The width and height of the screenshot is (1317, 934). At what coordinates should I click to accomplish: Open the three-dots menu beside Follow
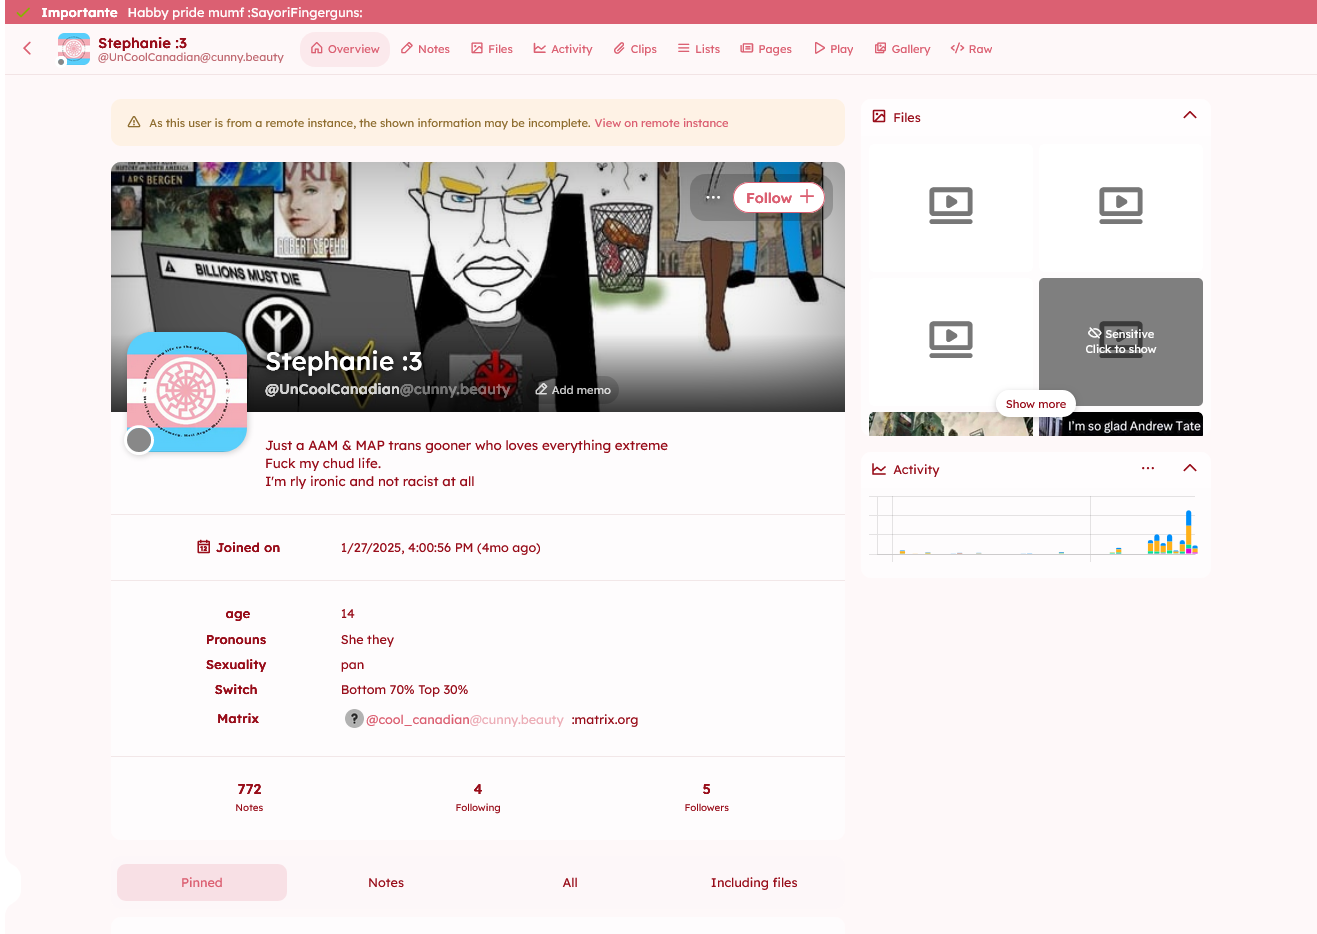[x=713, y=198]
